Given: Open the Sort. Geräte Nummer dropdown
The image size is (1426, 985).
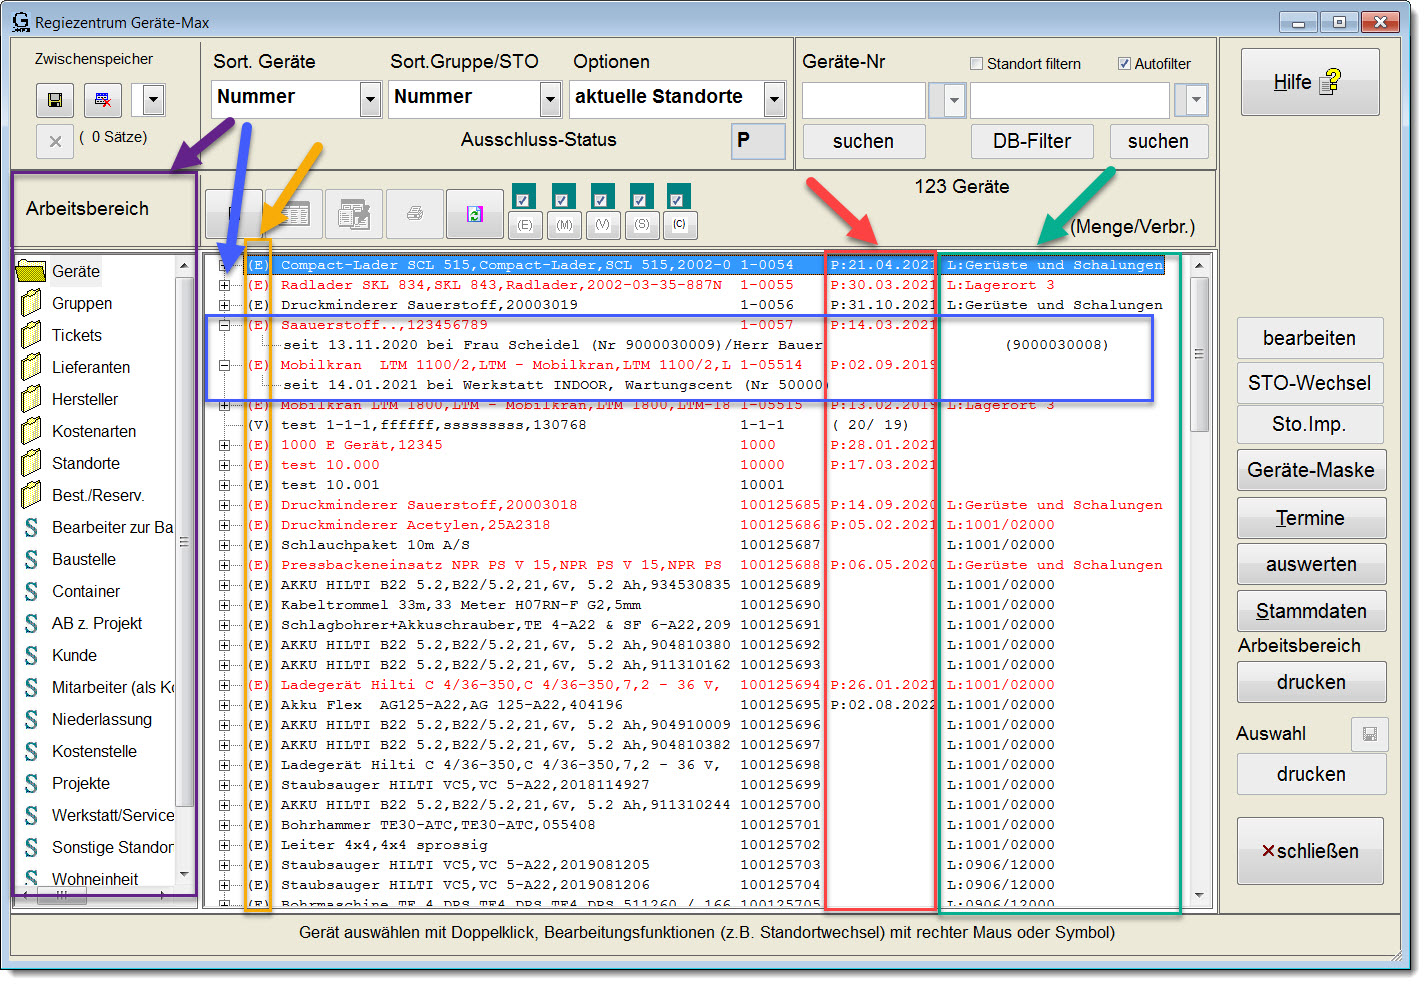Looking at the screenshot, I should click(370, 99).
